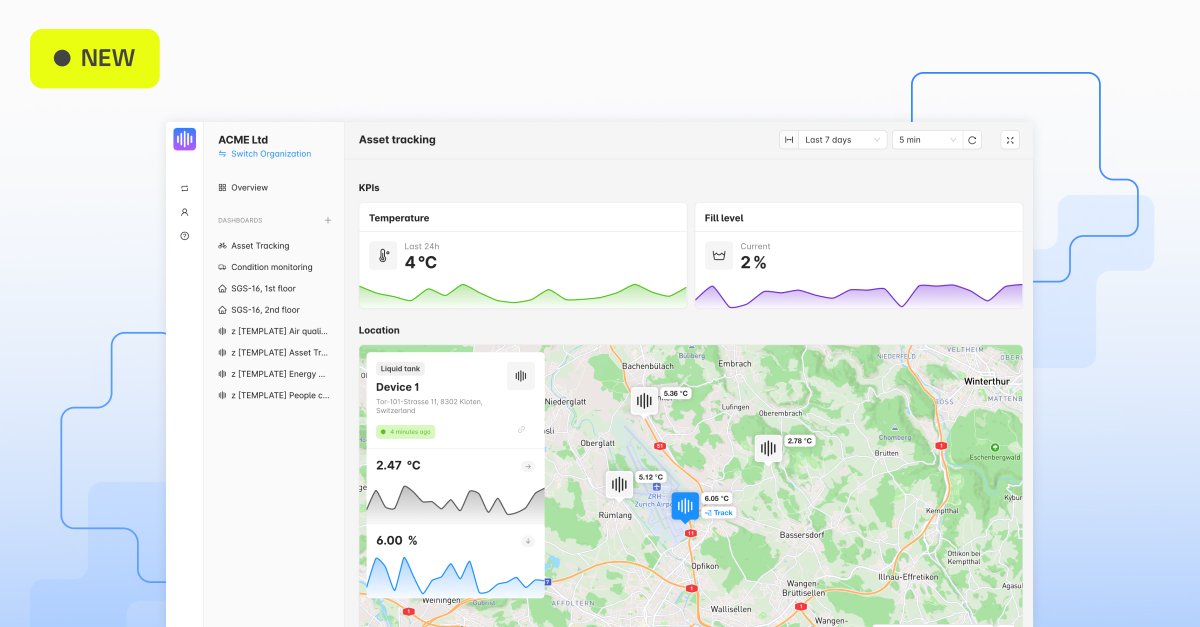Click the Liquid tank tag

401,369
